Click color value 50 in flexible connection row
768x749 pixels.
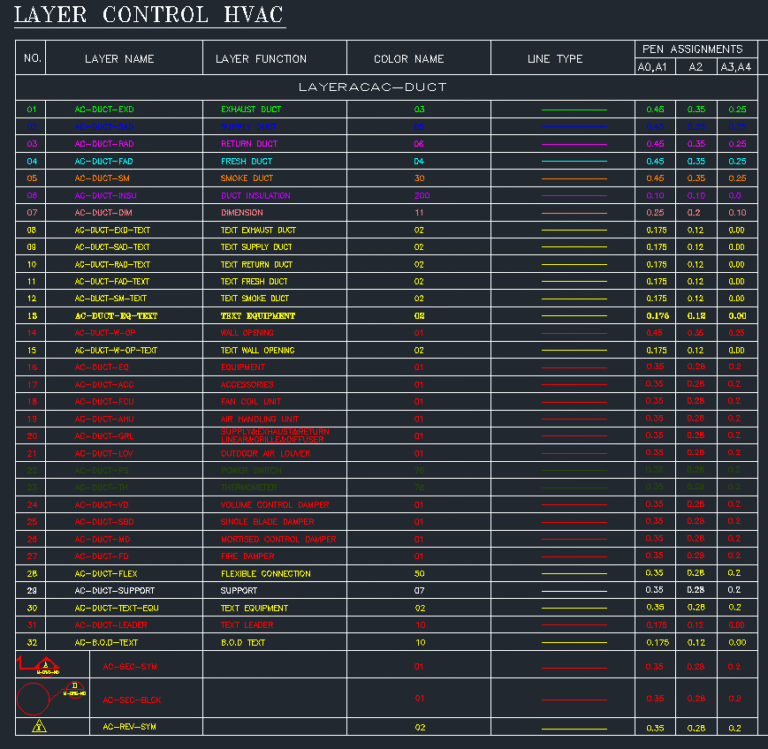point(419,574)
